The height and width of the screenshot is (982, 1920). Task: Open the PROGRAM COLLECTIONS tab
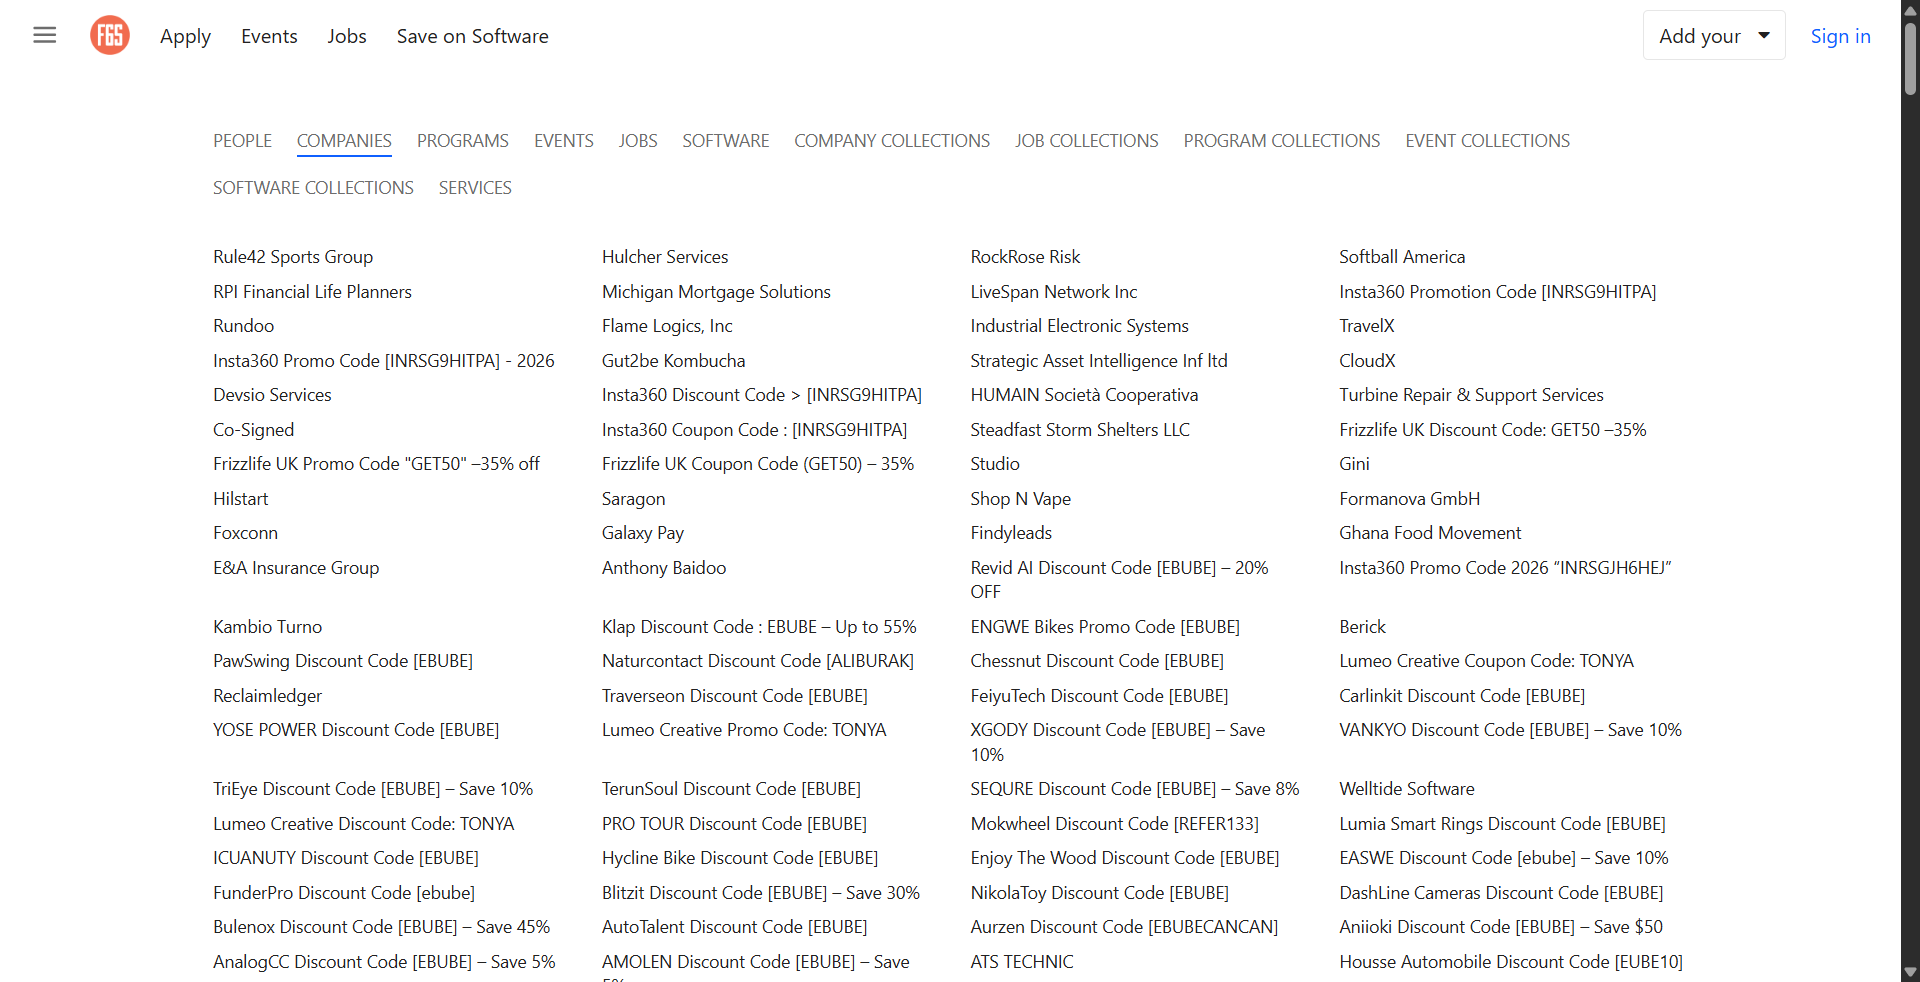1282,141
